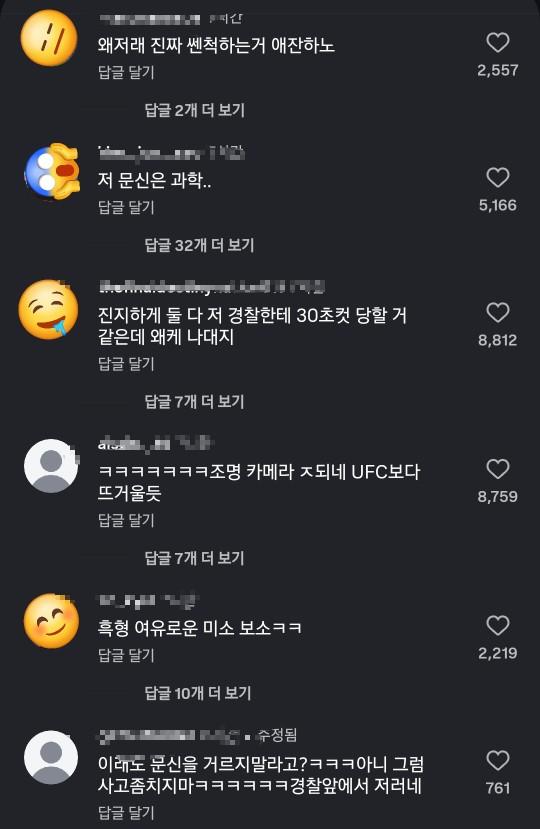This screenshot has height=829, width=540.
Task: Reply to the '흑형 여유로운 미소' comment
Action: (x=126, y=655)
